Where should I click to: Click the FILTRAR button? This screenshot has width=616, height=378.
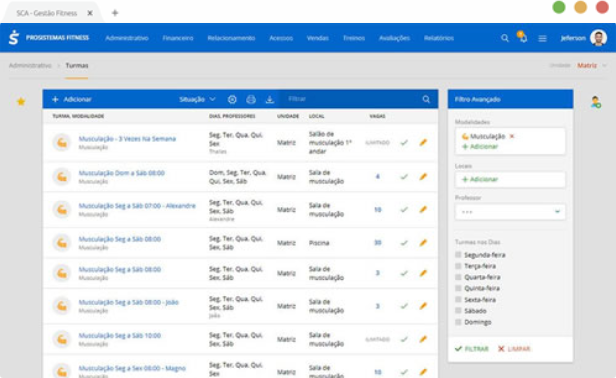471,349
